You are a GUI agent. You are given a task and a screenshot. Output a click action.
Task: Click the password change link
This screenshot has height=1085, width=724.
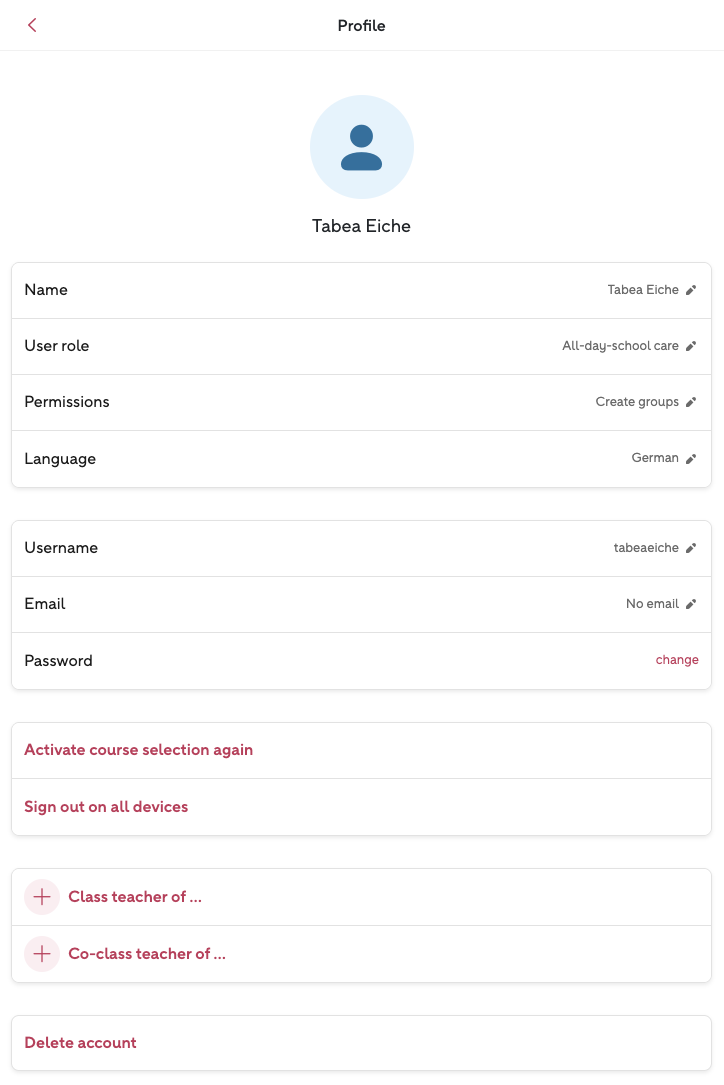click(677, 660)
